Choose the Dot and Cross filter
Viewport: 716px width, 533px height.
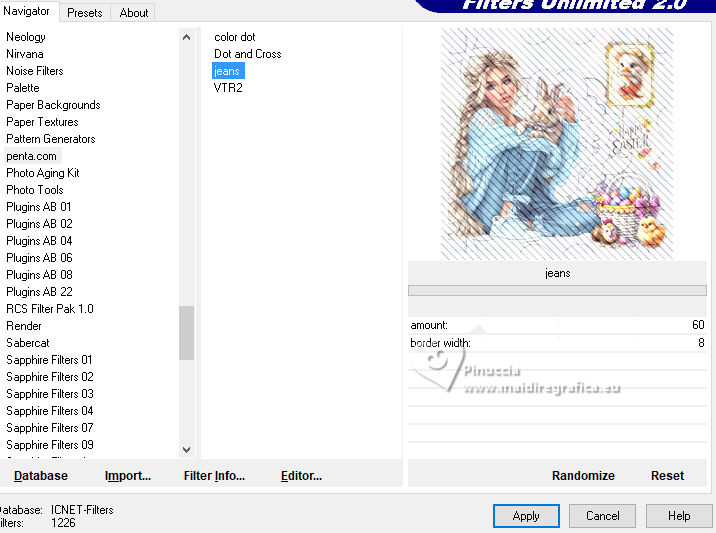click(x=247, y=54)
